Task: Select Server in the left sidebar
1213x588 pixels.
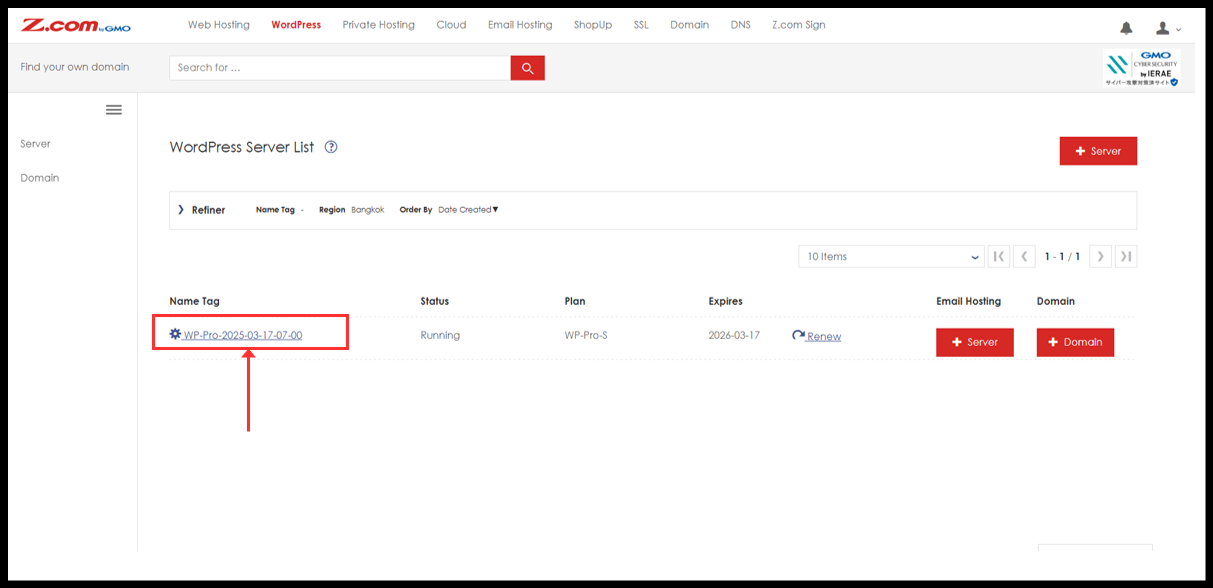Action: (x=35, y=144)
